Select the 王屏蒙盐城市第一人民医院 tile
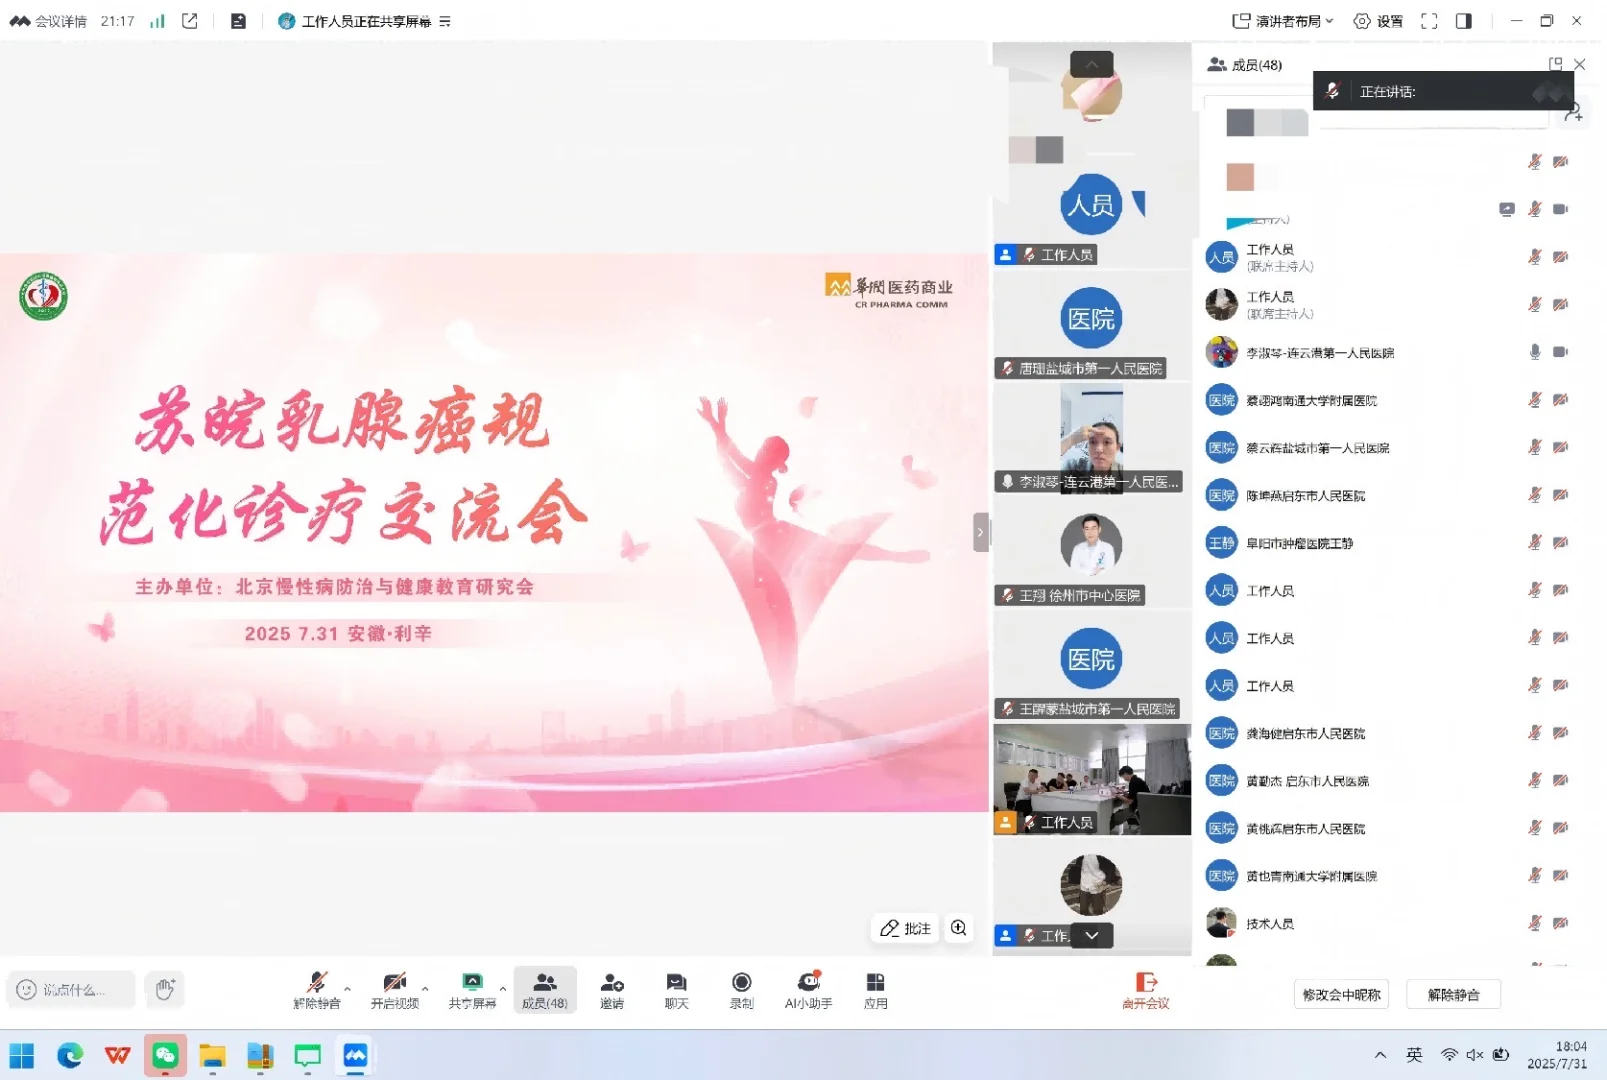Screen dimensions: 1607x1080 (x=1091, y=666)
